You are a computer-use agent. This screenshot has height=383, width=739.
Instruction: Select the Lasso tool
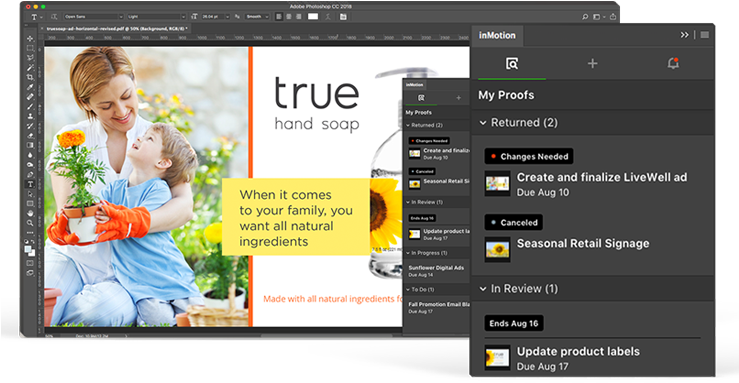pos(30,58)
